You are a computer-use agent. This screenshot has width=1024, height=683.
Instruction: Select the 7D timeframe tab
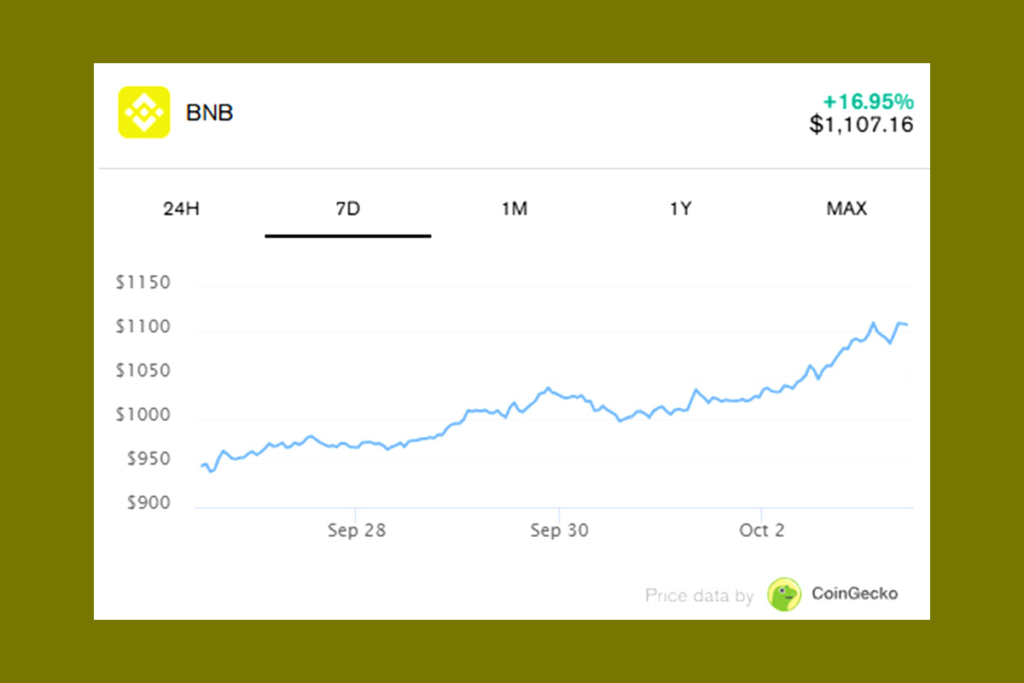pos(347,209)
